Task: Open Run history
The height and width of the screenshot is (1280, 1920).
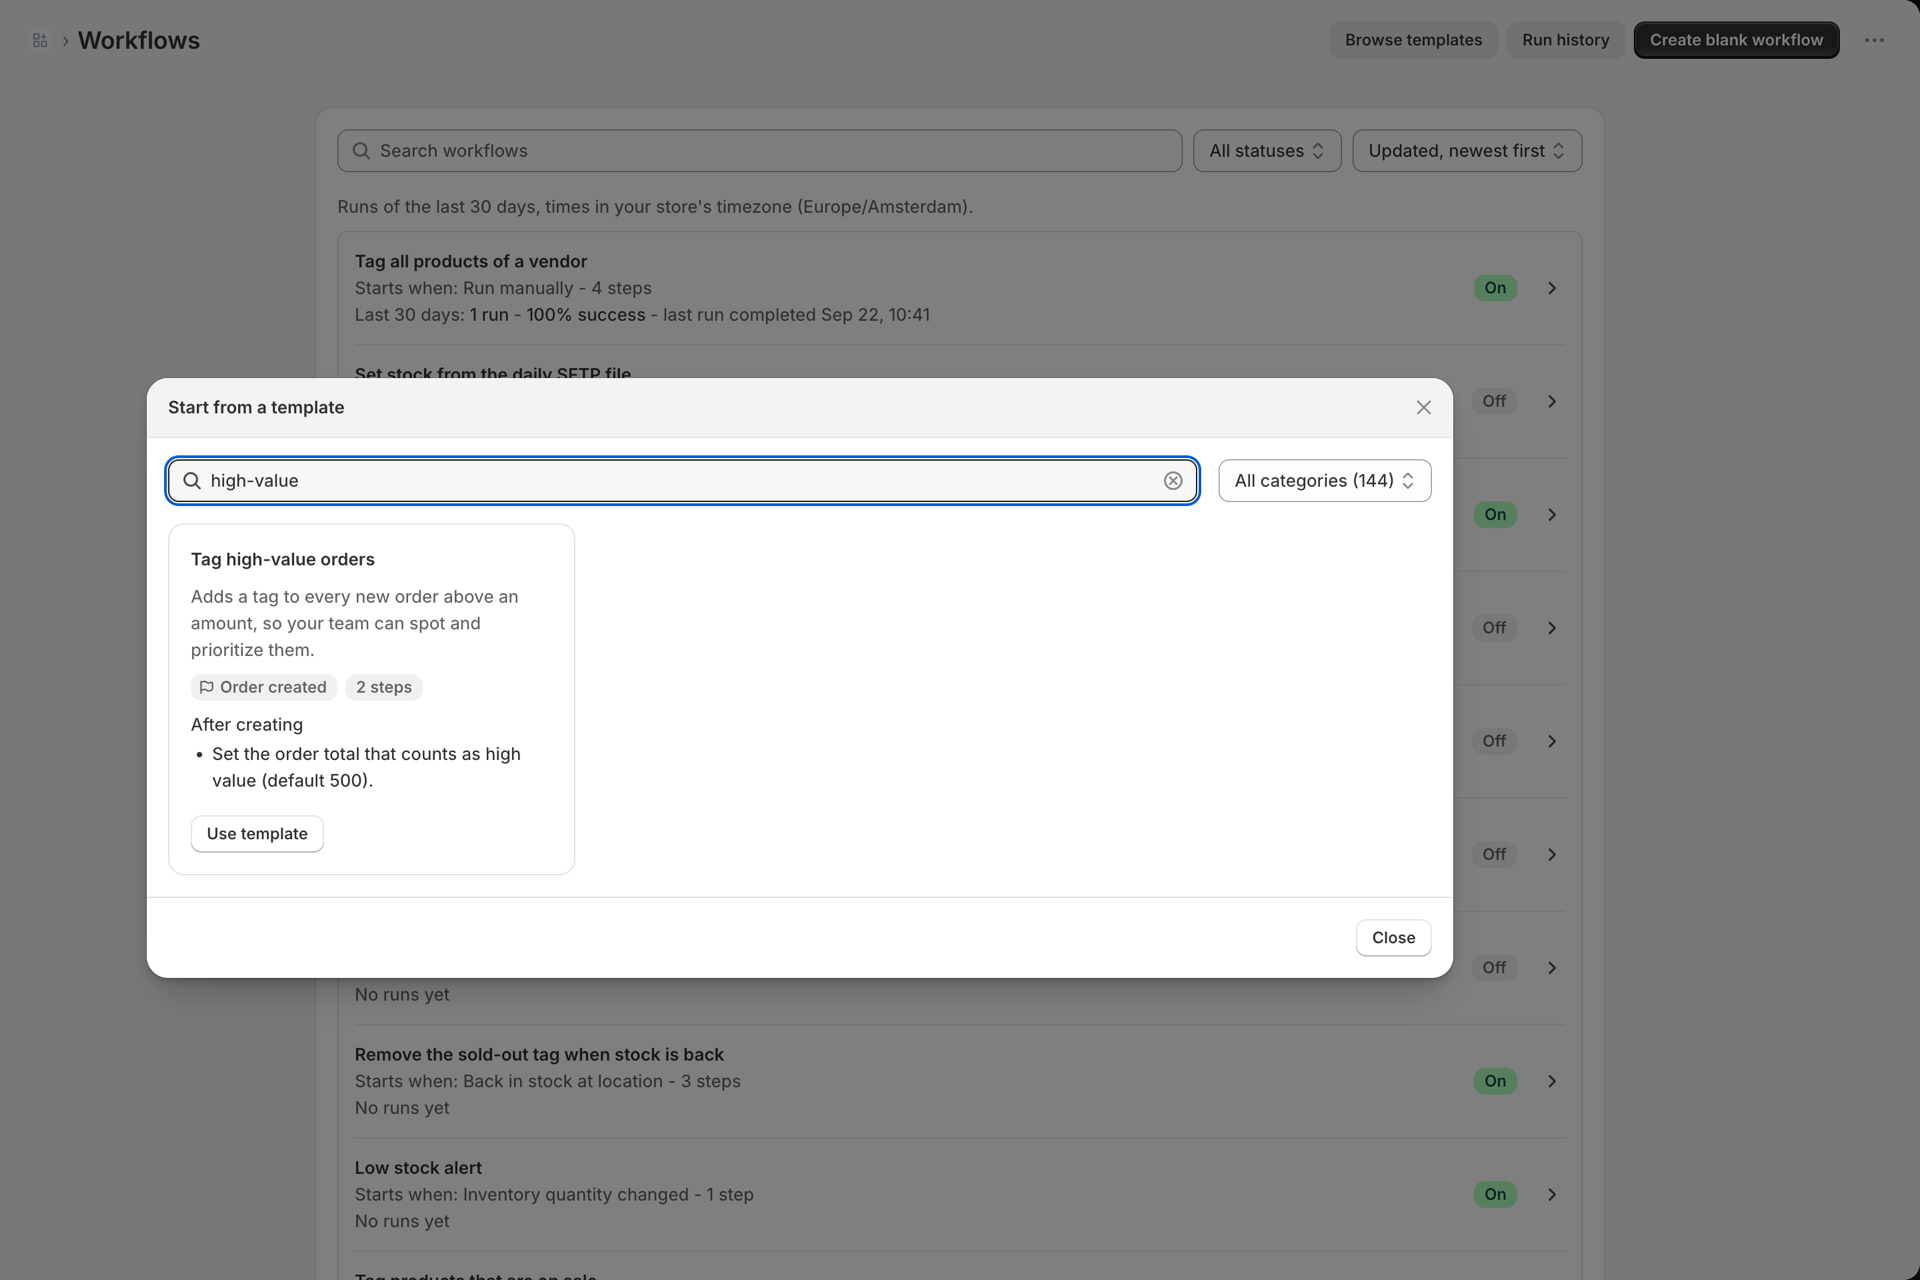Action: pos(1565,40)
